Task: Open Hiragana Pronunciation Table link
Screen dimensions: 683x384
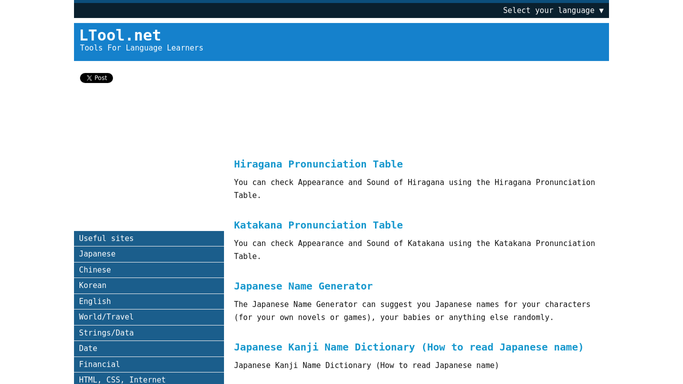Action: [318, 164]
